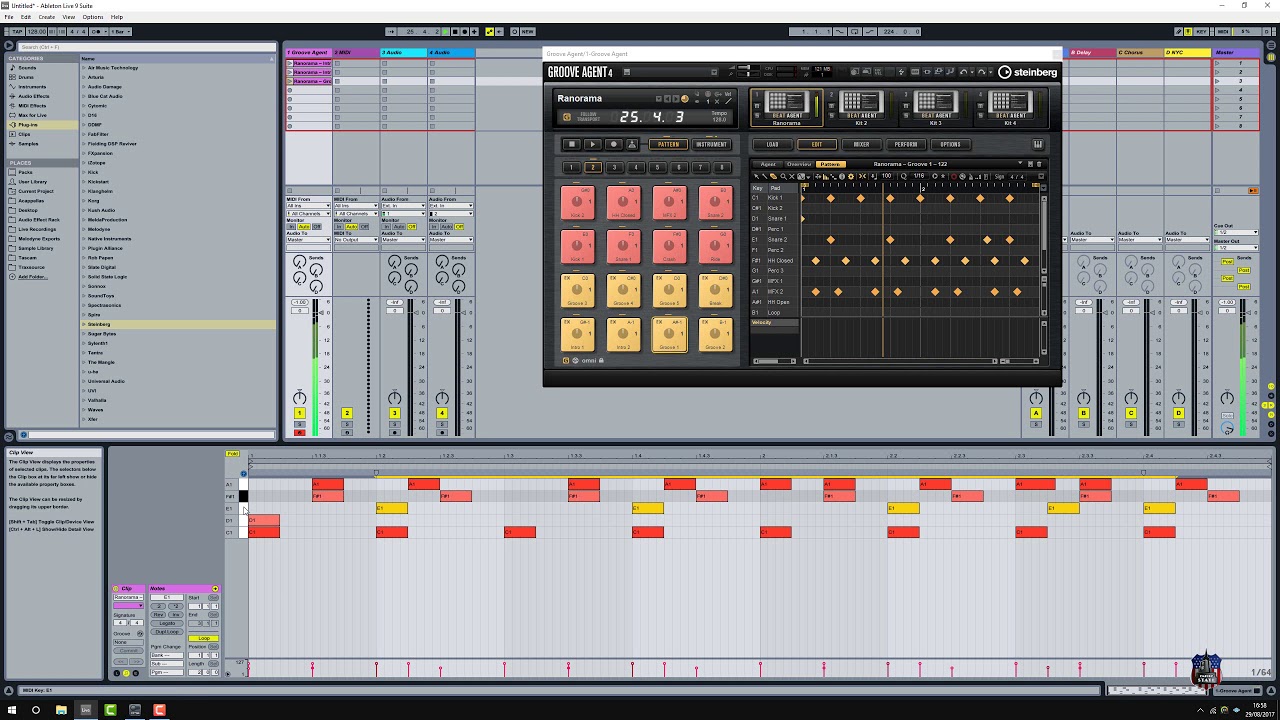Open the File menu
The width and height of the screenshot is (1280, 720).
(9, 17)
